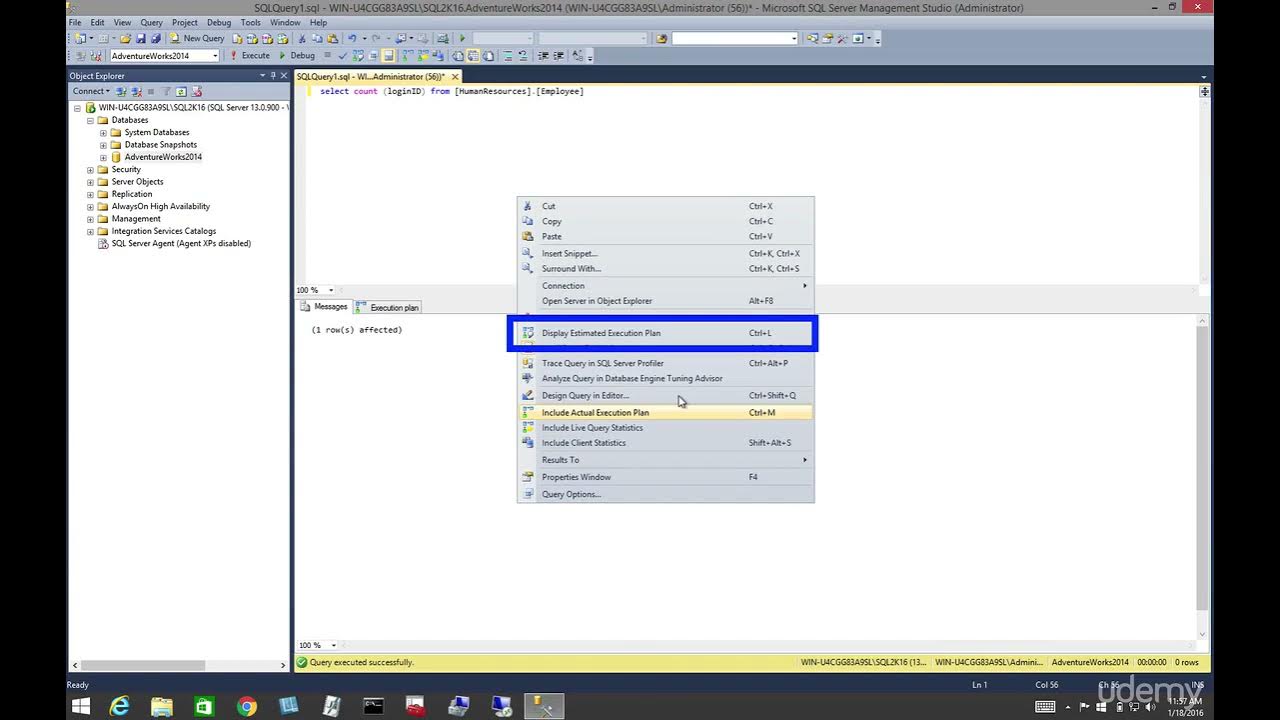1280x720 pixels.
Task: Click Refresh icon in Object Explorer toolbar
Action: (x=181, y=91)
